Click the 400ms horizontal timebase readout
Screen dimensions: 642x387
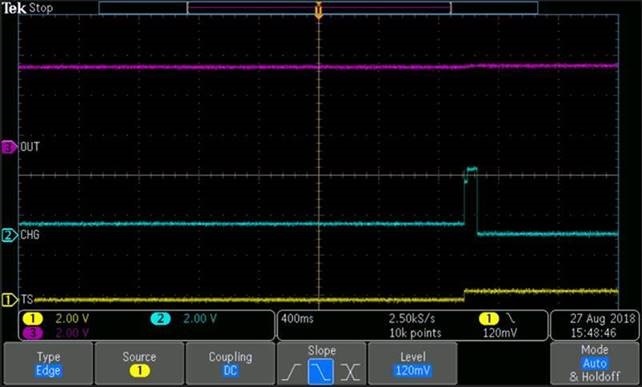pos(297,319)
